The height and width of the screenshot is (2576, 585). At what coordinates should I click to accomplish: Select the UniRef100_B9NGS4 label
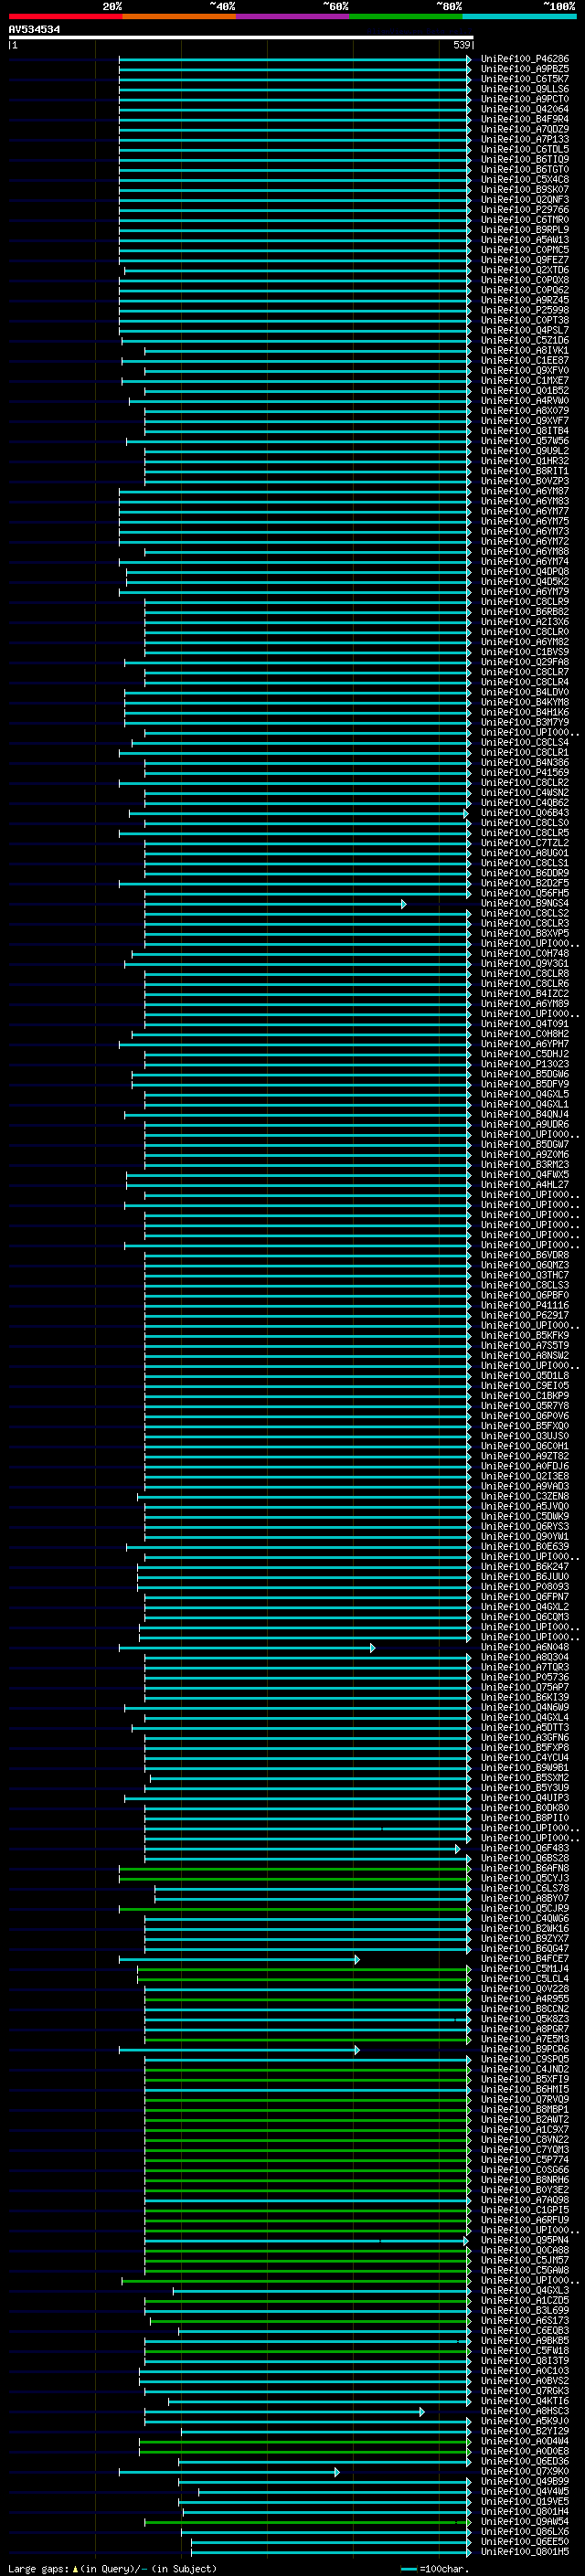(x=524, y=904)
